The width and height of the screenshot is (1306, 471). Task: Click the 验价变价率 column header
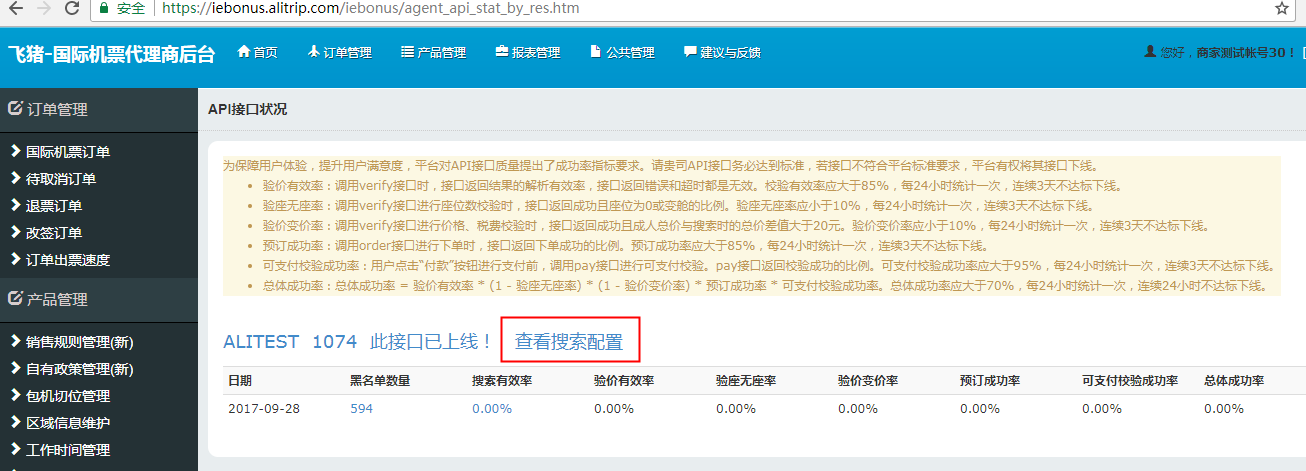pyautogui.click(x=868, y=381)
